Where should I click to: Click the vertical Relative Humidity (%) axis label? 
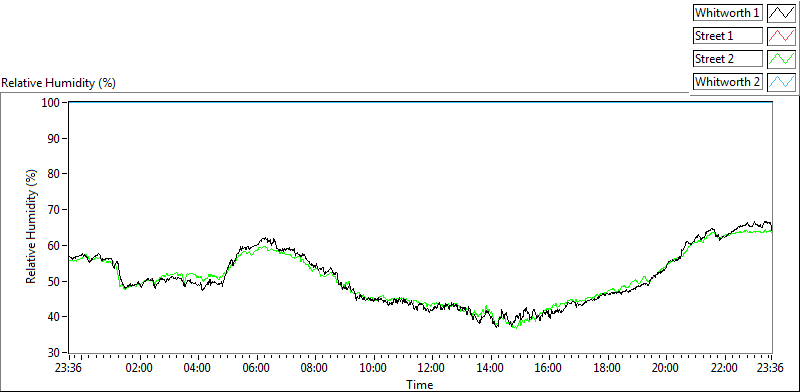pos(32,227)
